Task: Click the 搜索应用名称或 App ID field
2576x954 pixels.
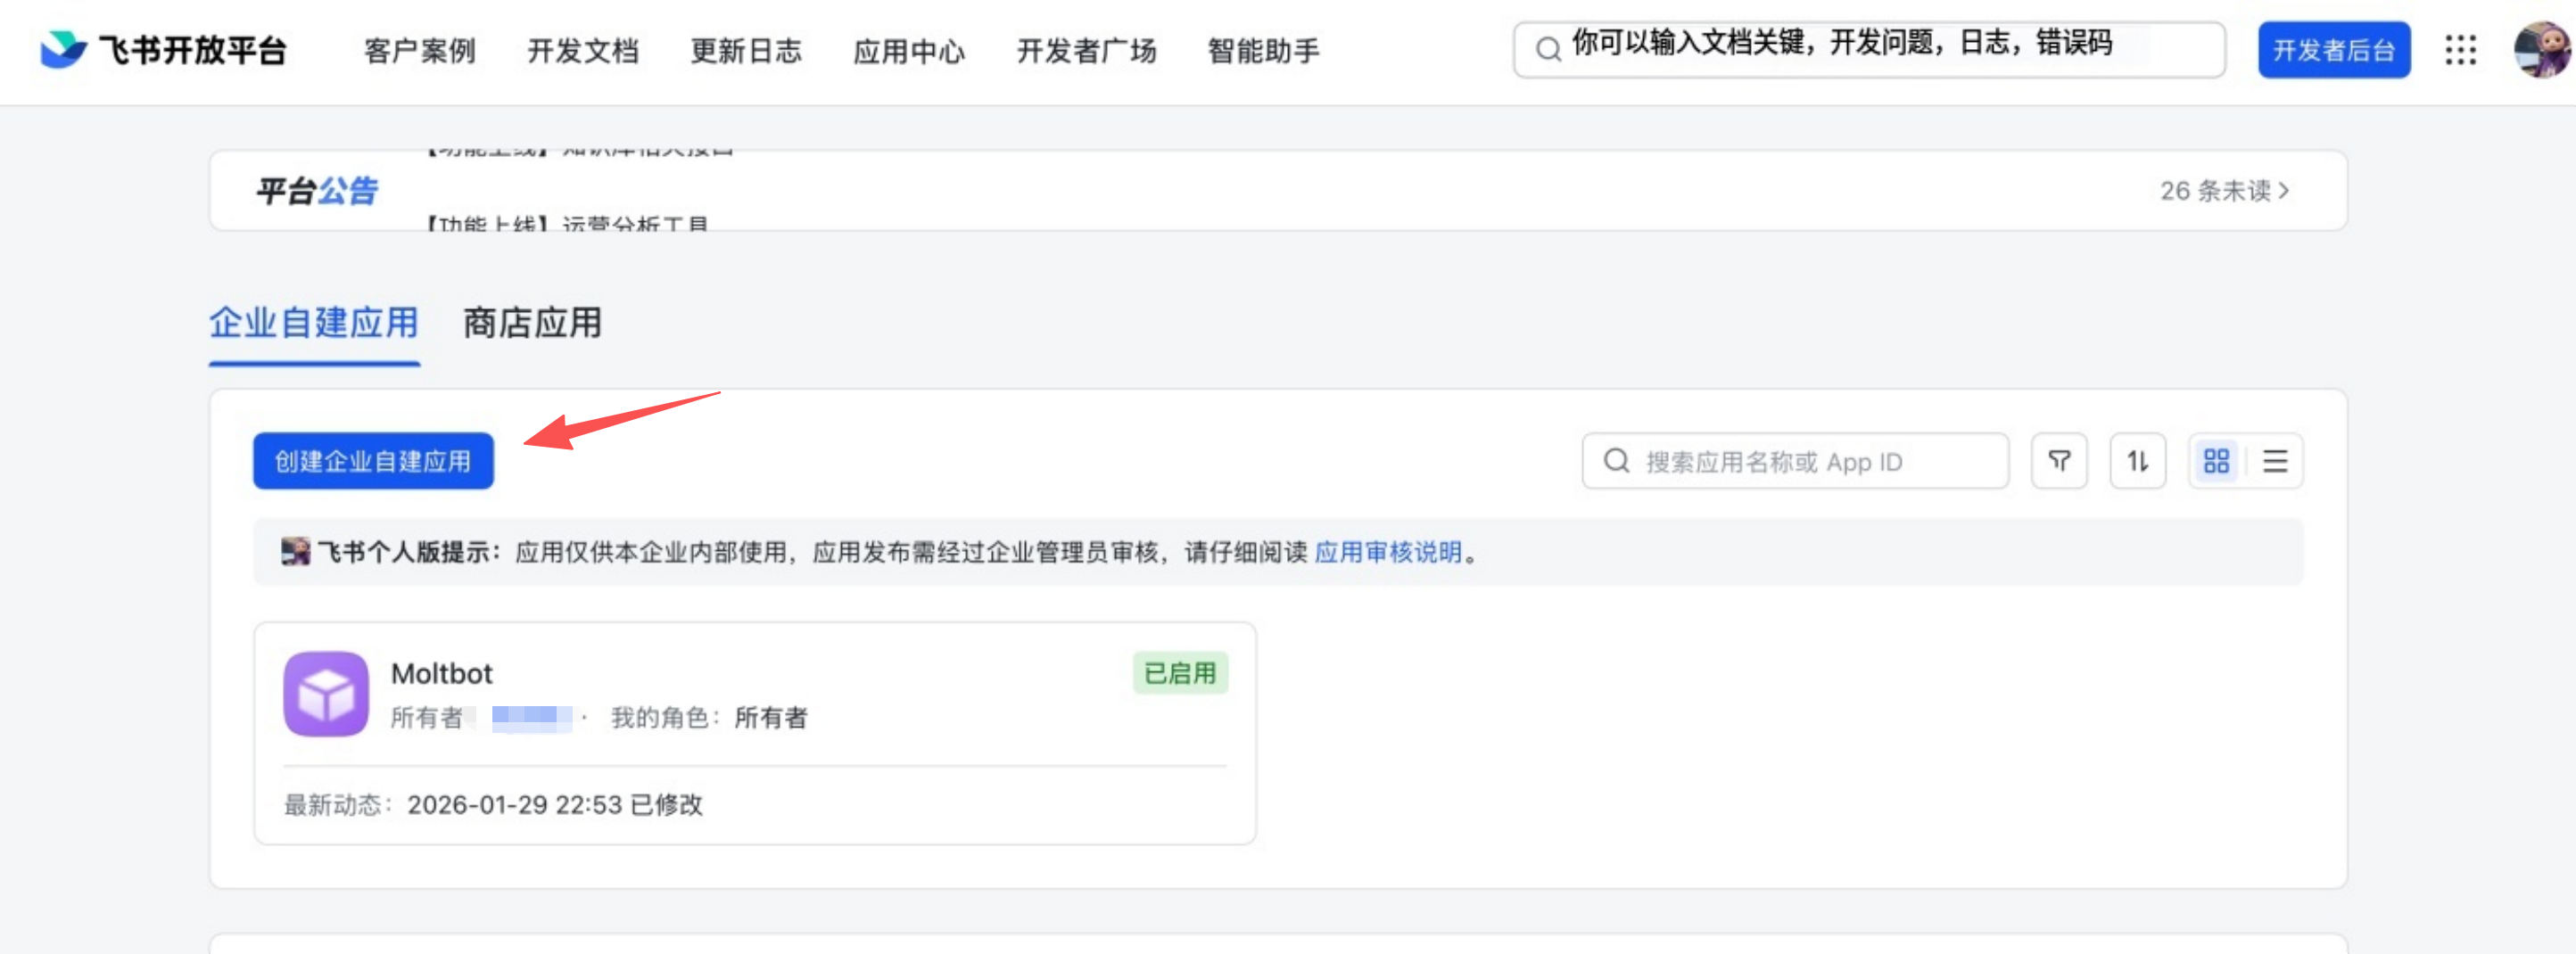Action: pyautogui.click(x=1790, y=461)
